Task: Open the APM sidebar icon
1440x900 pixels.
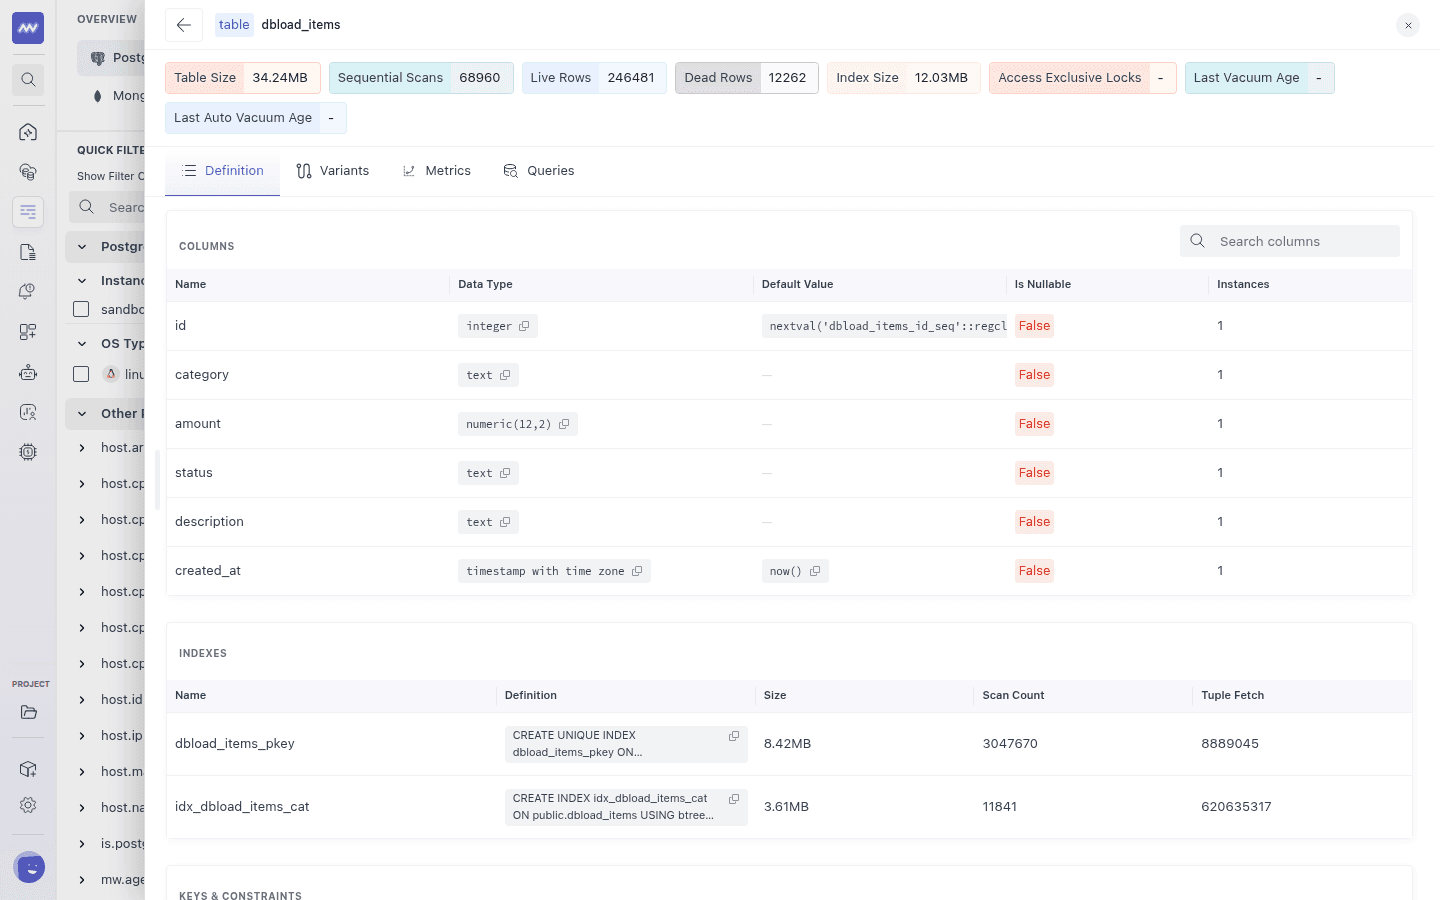Action: pos(28,172)
